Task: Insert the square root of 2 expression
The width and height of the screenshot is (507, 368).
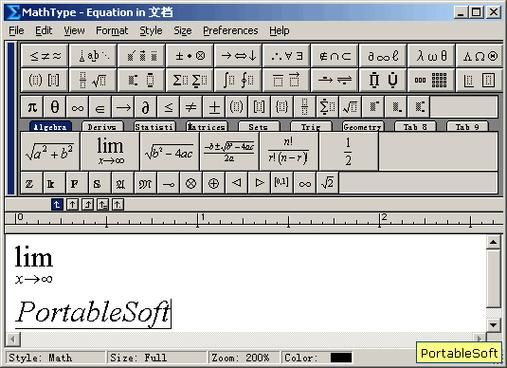Action: (x=327, y=183)
